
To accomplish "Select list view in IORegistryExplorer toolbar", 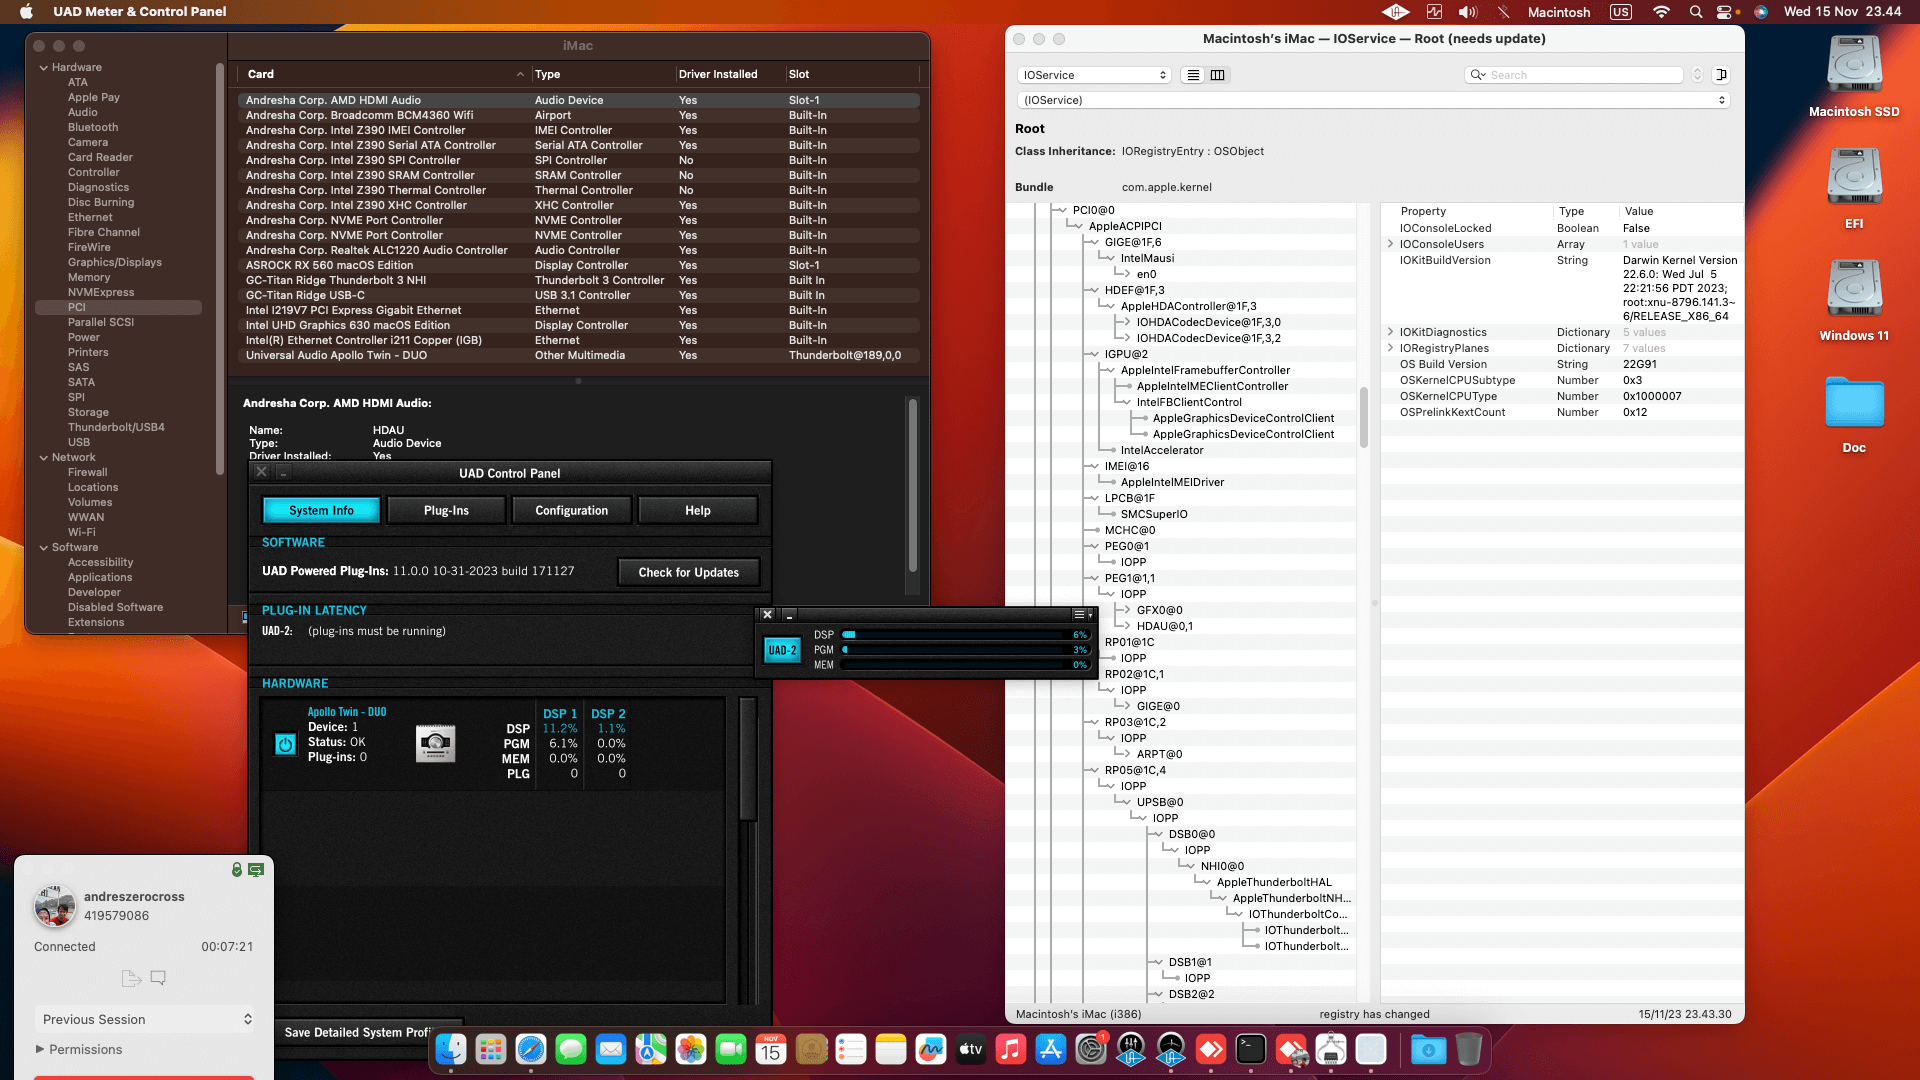I will 1193,75.
